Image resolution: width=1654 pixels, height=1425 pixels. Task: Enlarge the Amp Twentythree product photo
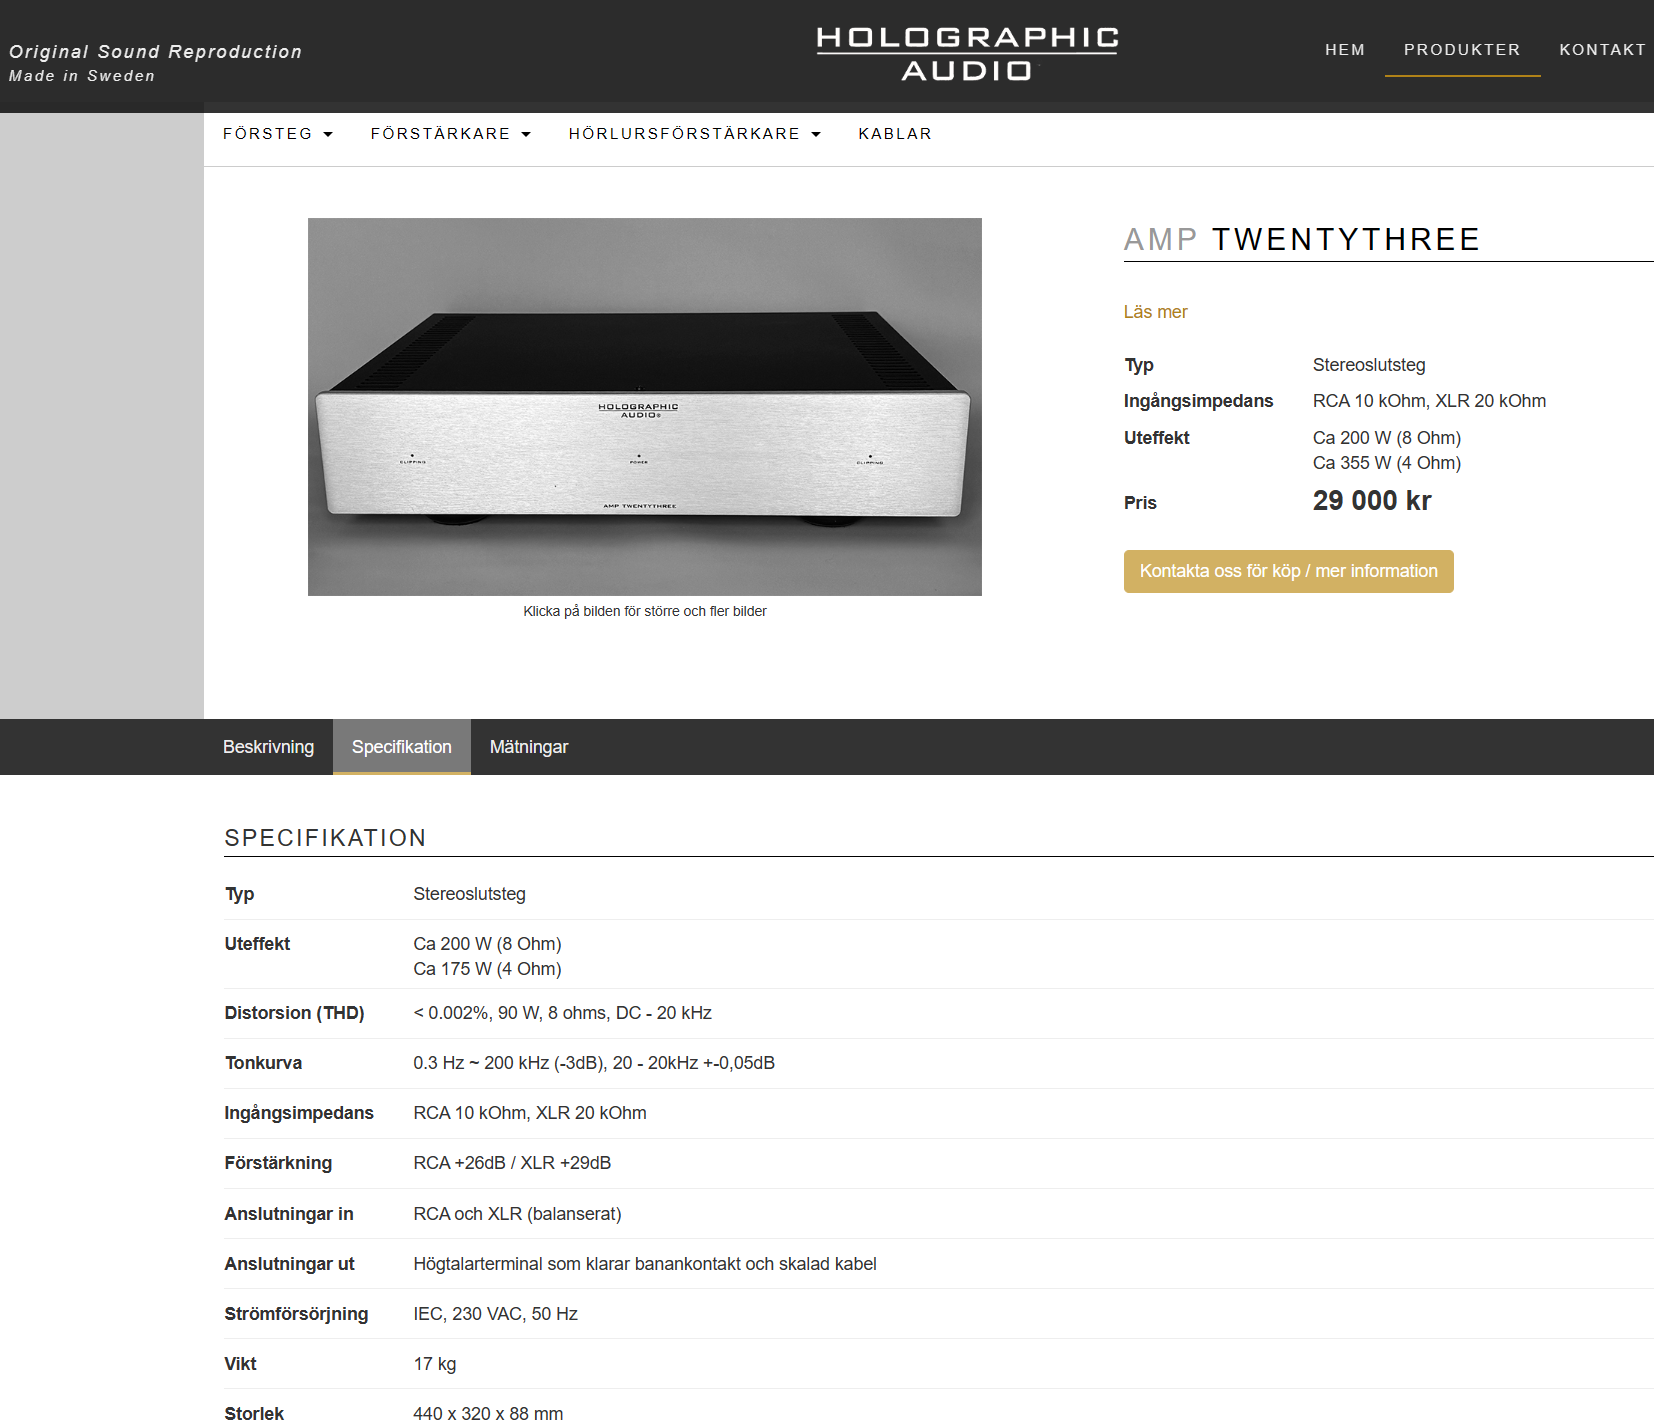click(645, 407)
